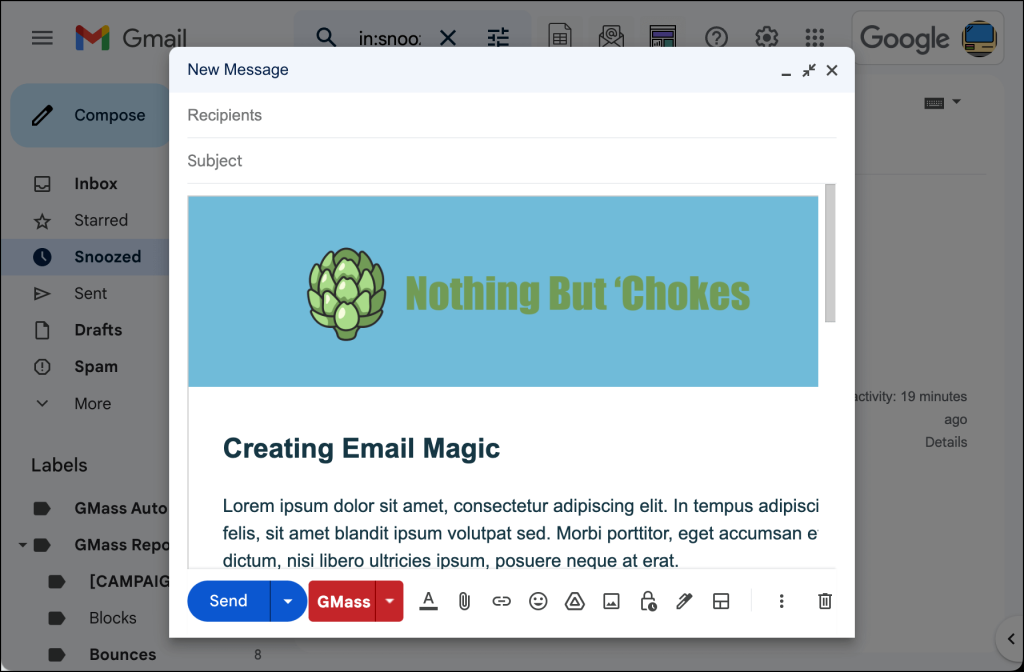Discard the draft with the trash icon
The height and width of the screenshot is (672, 1024).
pyautogui.click(x=824, y=601)
